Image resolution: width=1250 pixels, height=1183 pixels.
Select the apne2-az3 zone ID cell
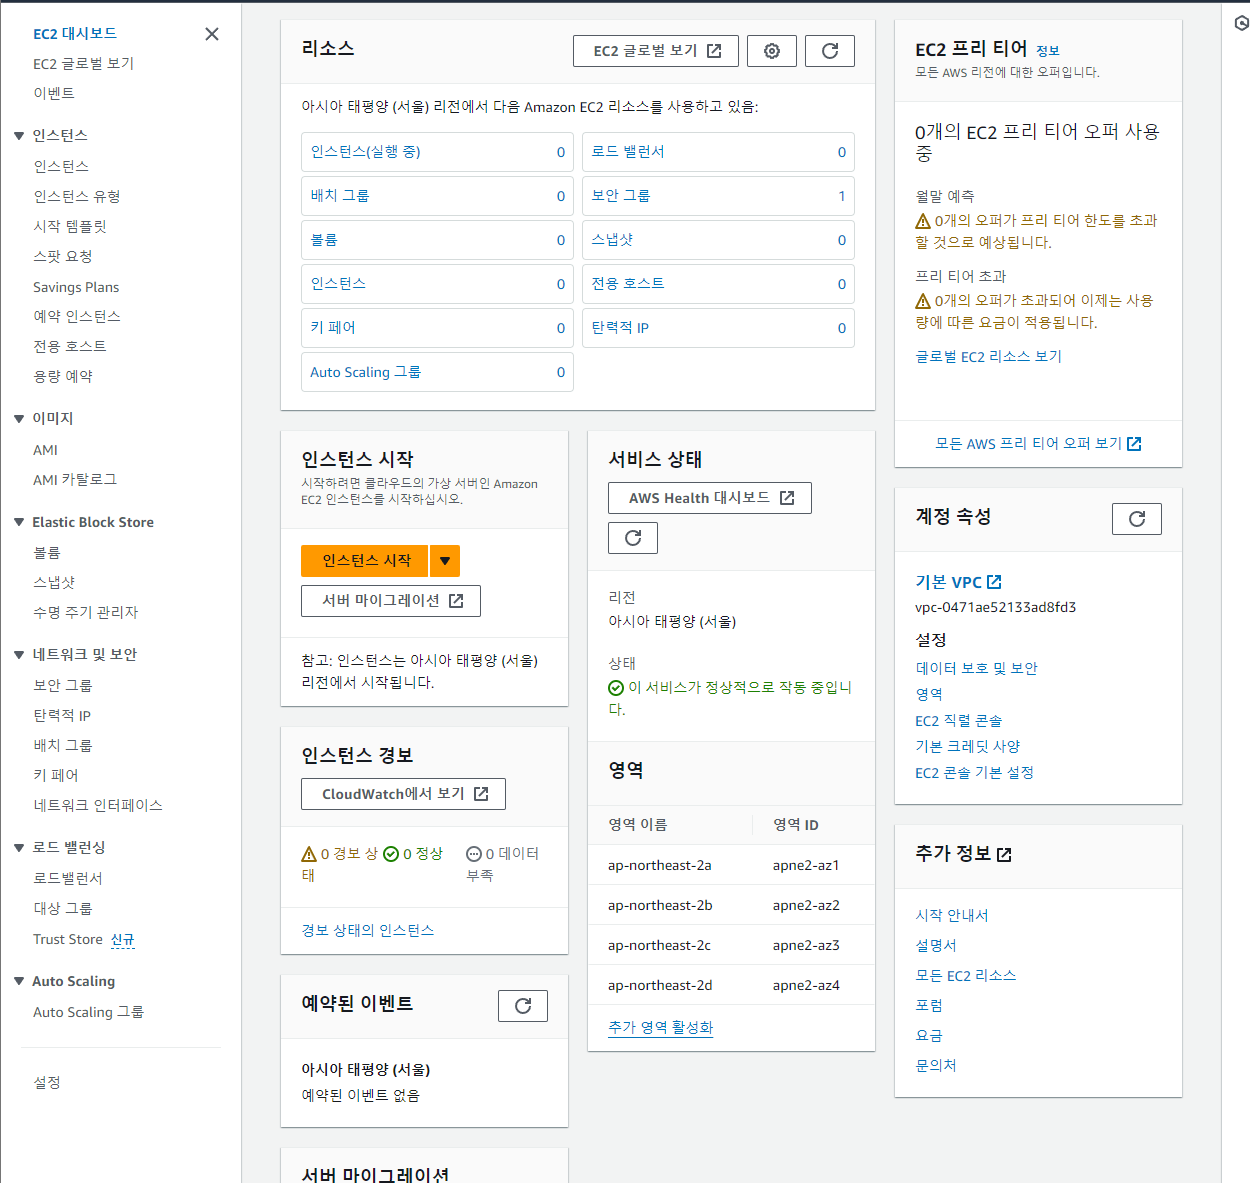click(x=806, y=946)
